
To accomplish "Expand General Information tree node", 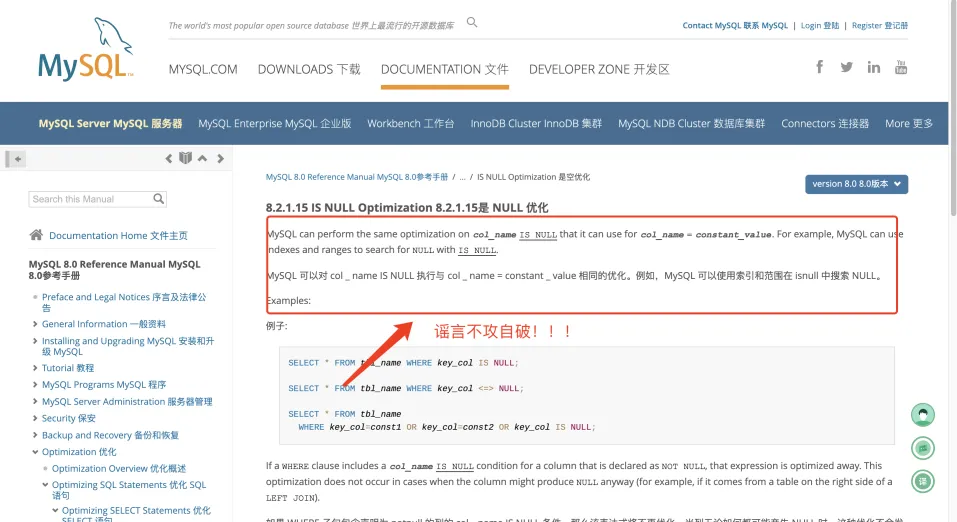I will (35, 324).
